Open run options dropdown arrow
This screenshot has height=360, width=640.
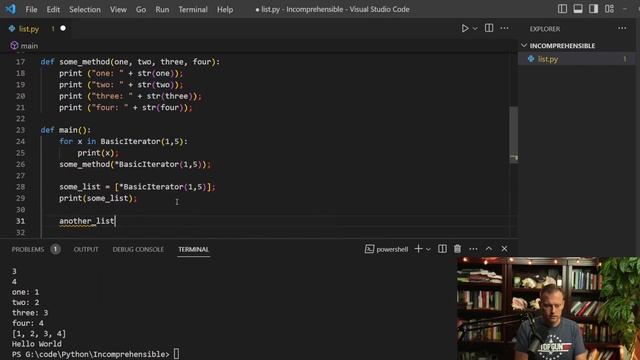pos(475,29)
